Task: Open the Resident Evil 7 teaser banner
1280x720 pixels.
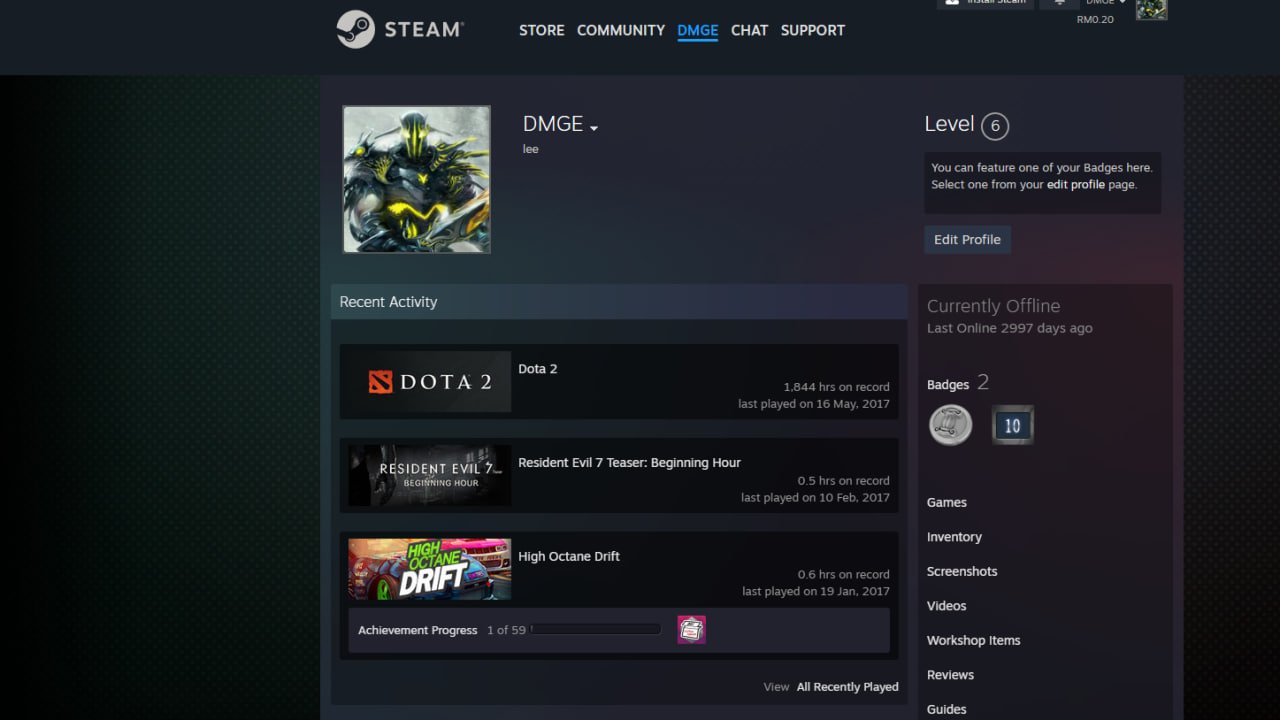Action: pyautogui.click(x=430, y=476)
